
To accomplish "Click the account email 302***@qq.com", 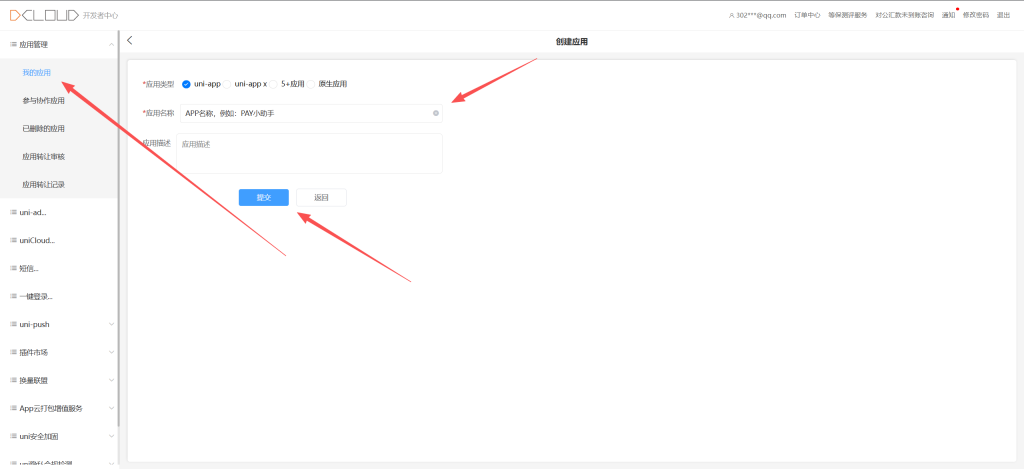I will pos(761,16).
